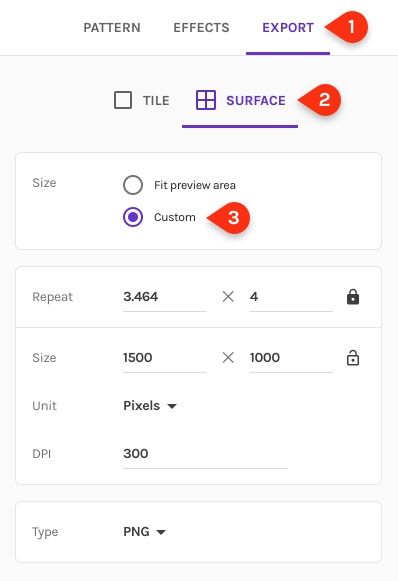Click the Size width field 1500
The height and width of the screenshot is (581, 398).
click(x=164, y=358)
